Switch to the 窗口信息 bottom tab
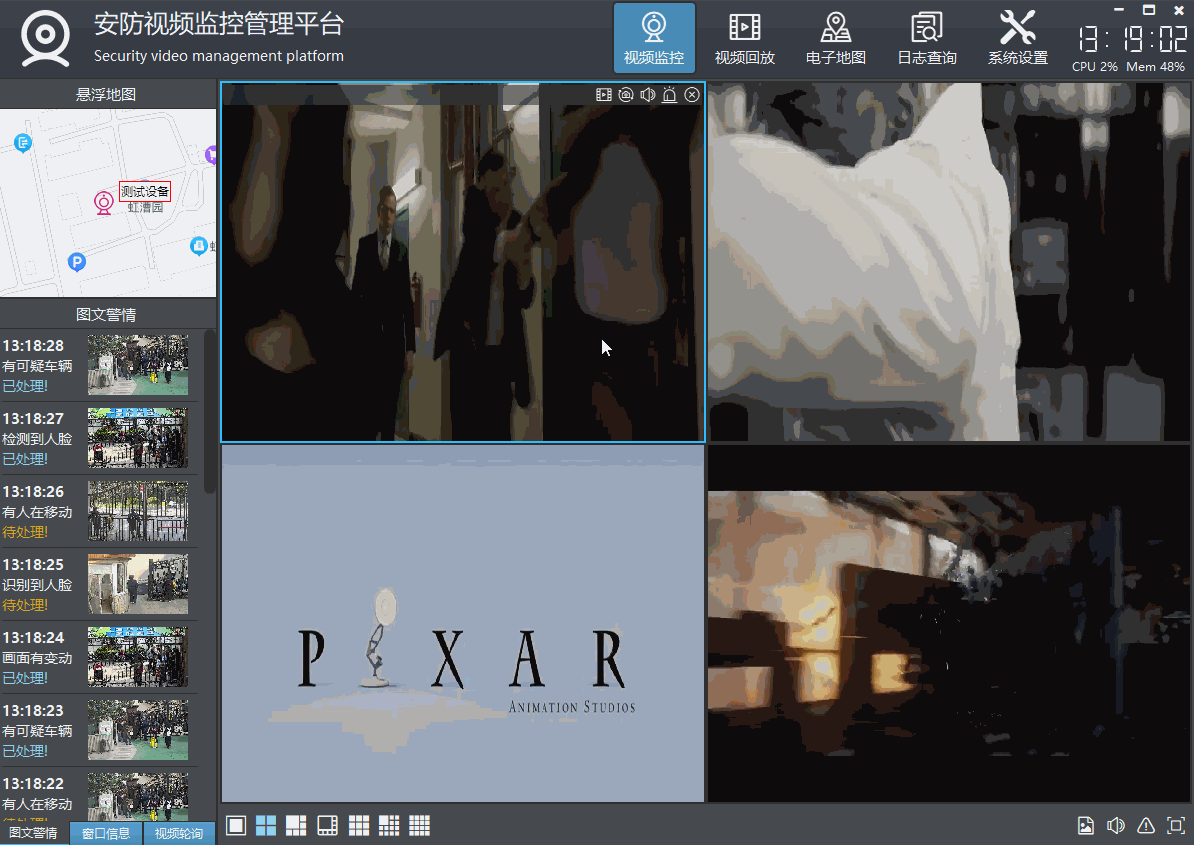 (106, 833)
